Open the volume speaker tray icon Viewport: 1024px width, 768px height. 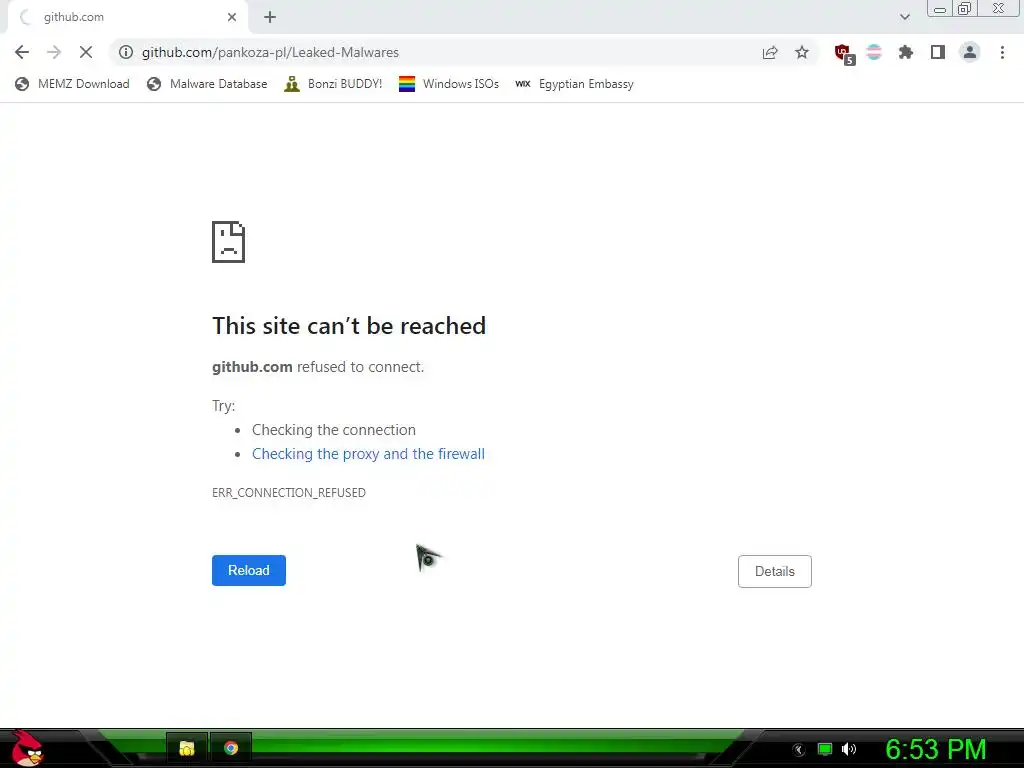click(x=849, y=749)
